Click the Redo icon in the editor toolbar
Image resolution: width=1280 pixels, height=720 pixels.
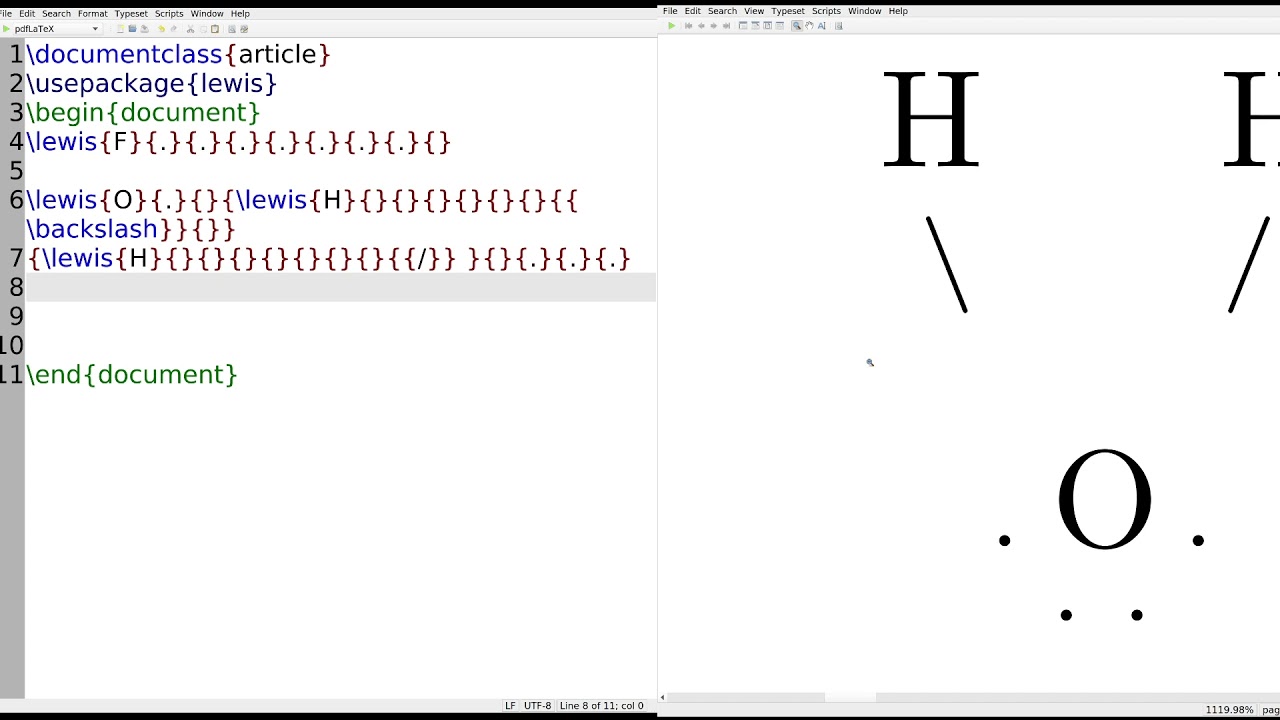(x=173, y=29)
